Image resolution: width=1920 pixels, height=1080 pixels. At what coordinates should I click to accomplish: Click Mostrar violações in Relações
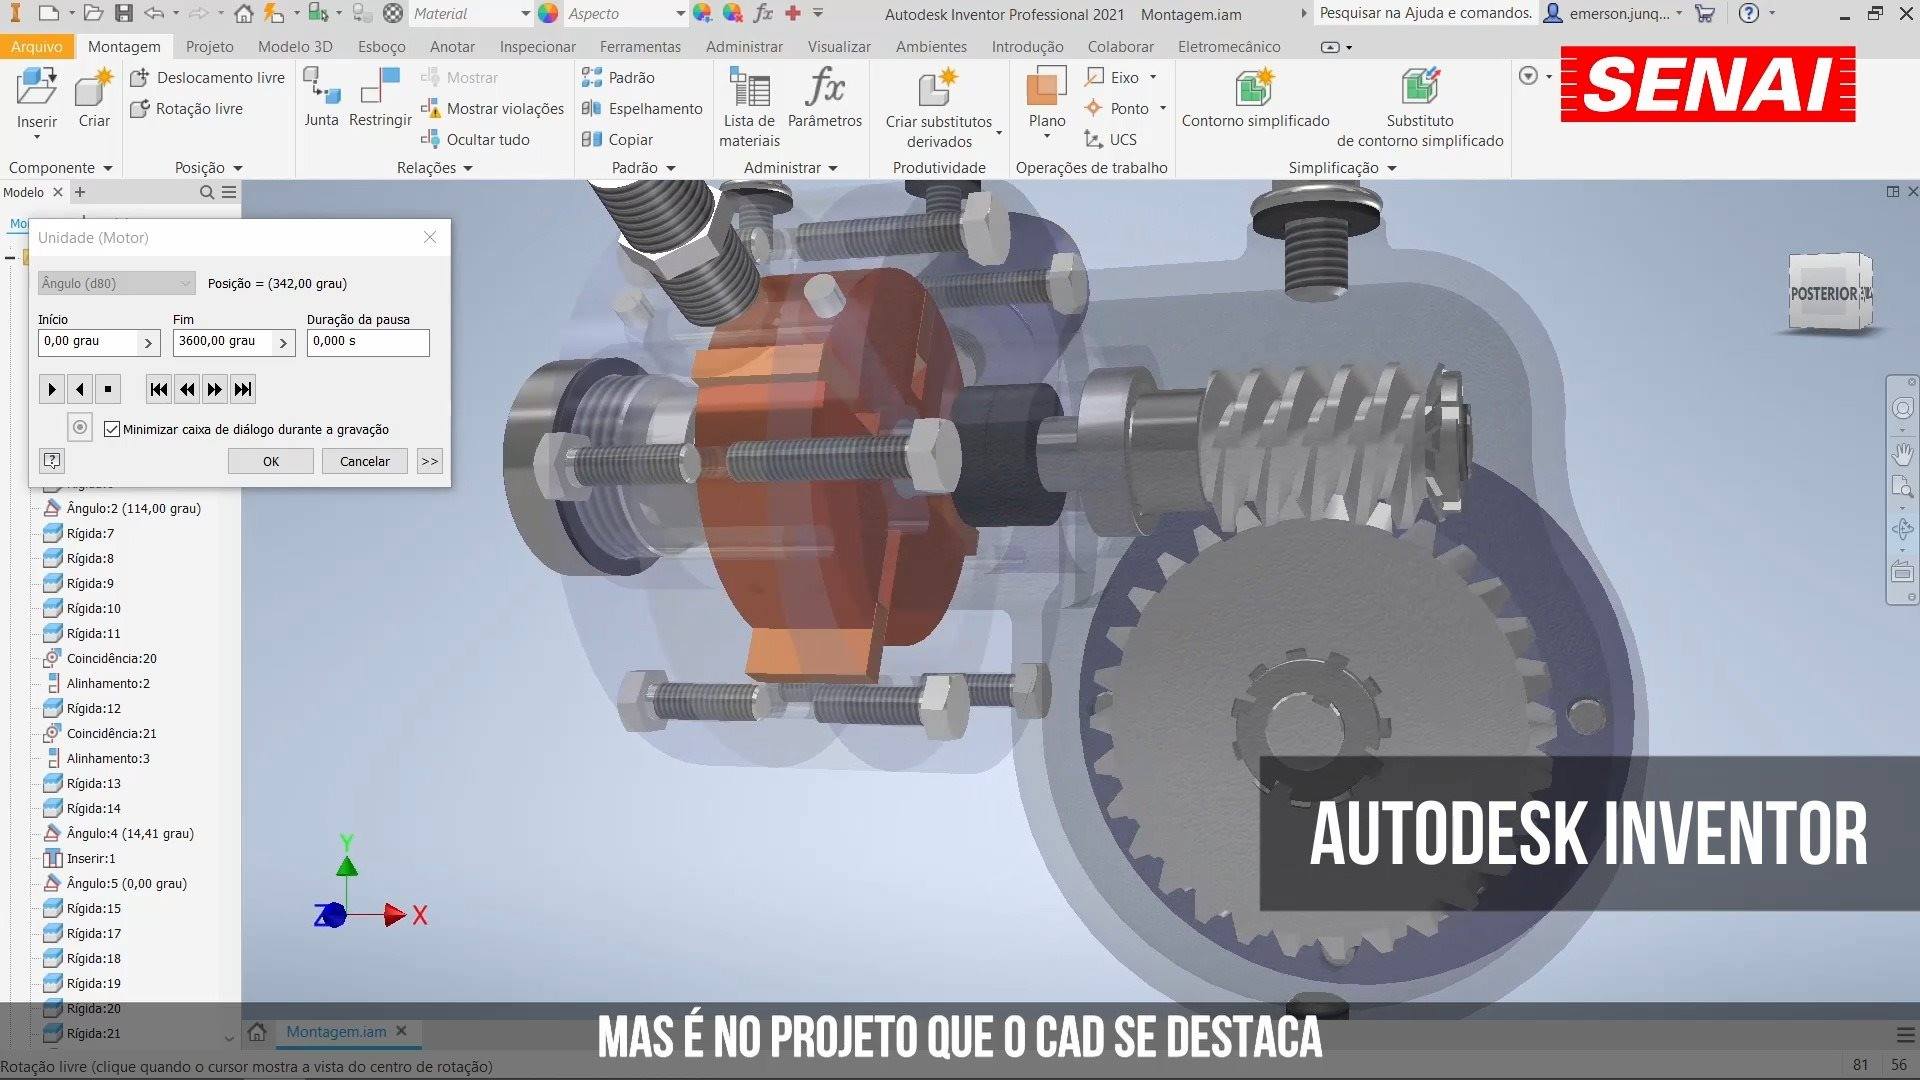[493, 108]
